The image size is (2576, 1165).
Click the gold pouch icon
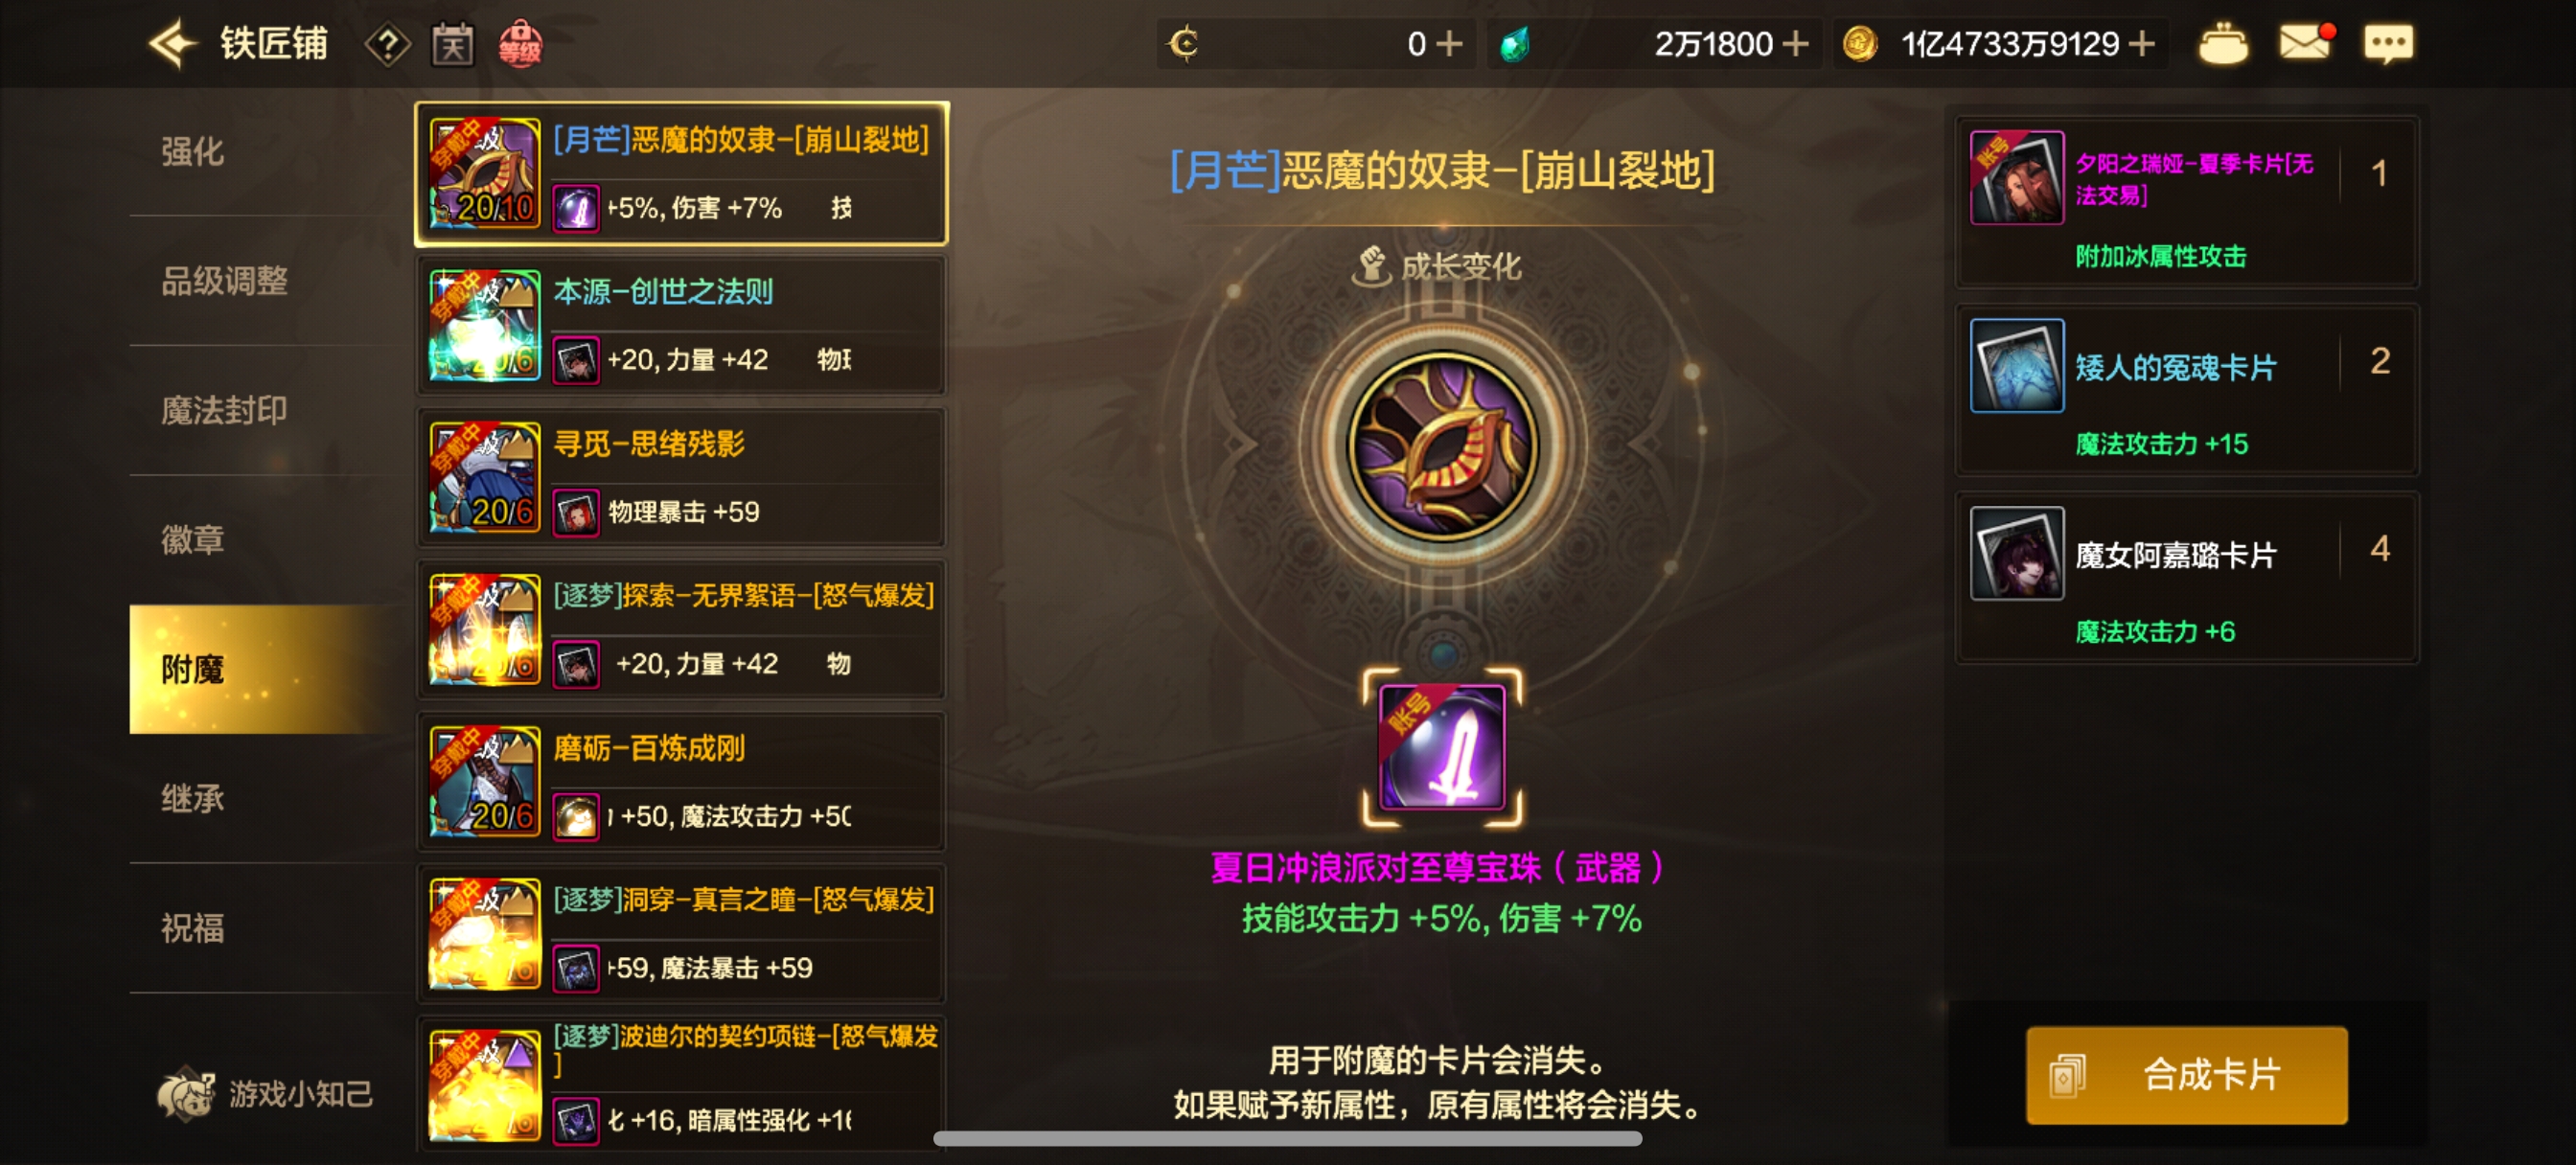pyautogui.click(x=2222, y=44)
